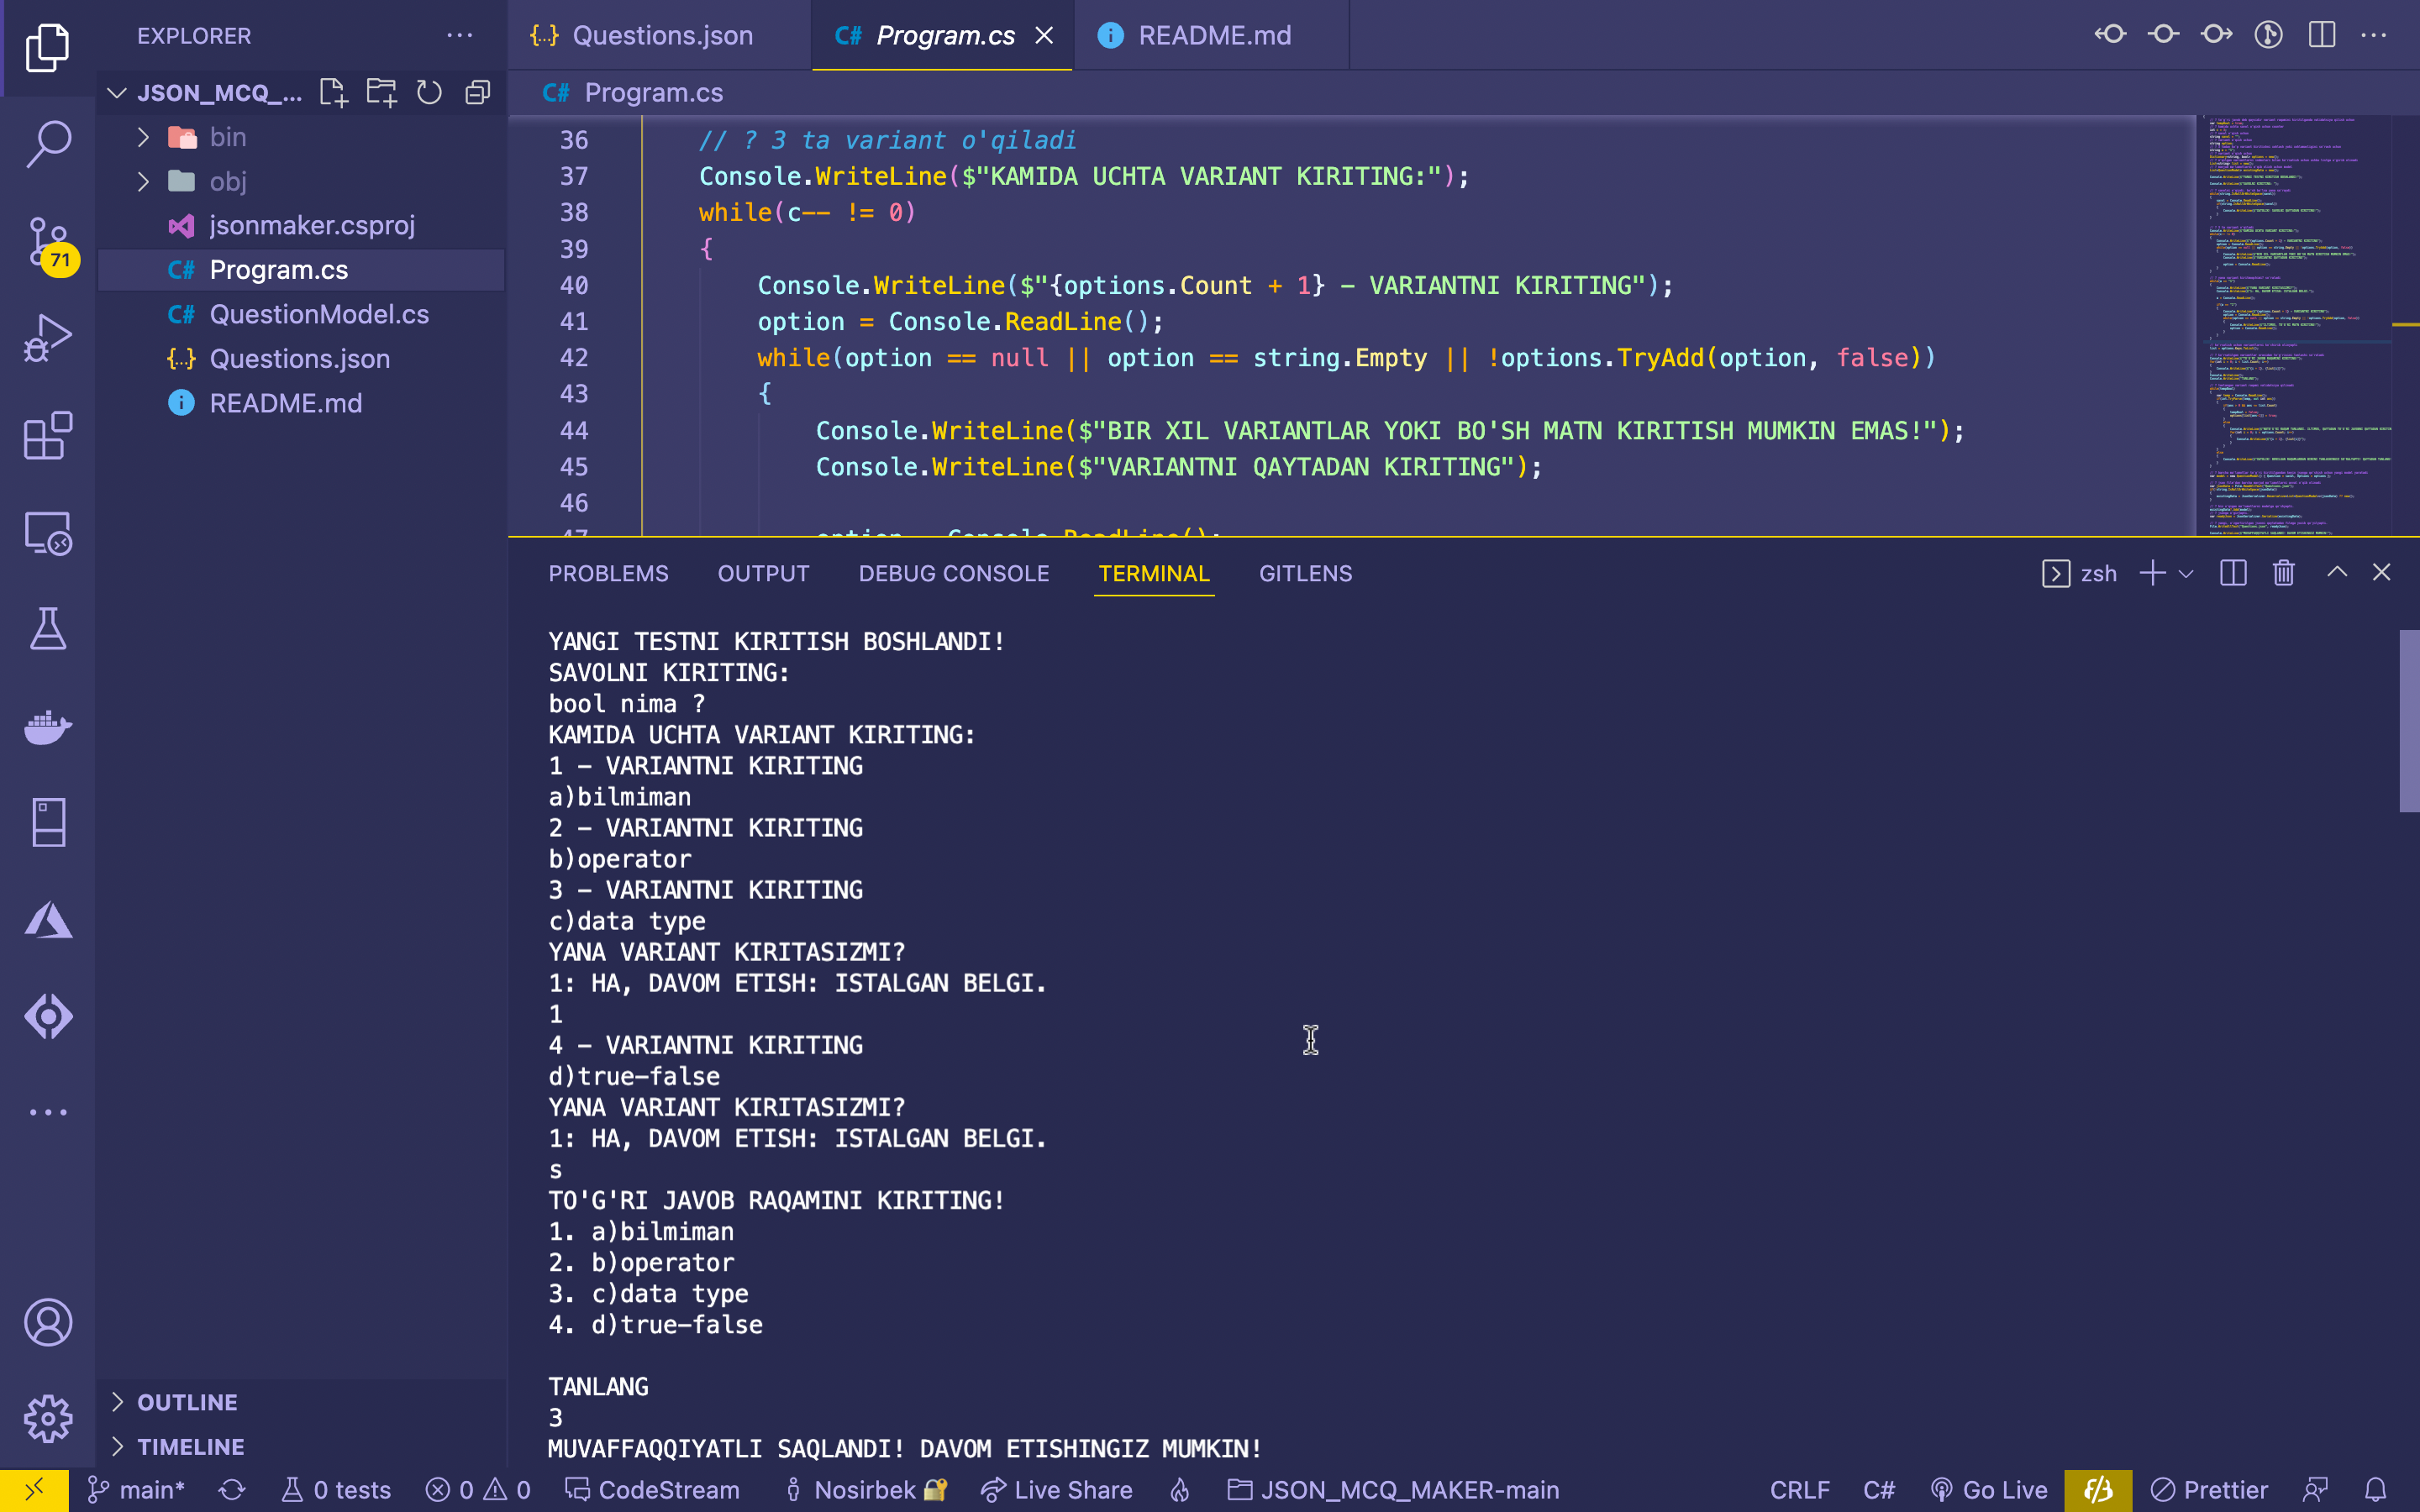This screenshot has height=1512, width=2420.
Task: Switch to the DEBUG CONSOLE panel tab
Action: tap(953, 574)
